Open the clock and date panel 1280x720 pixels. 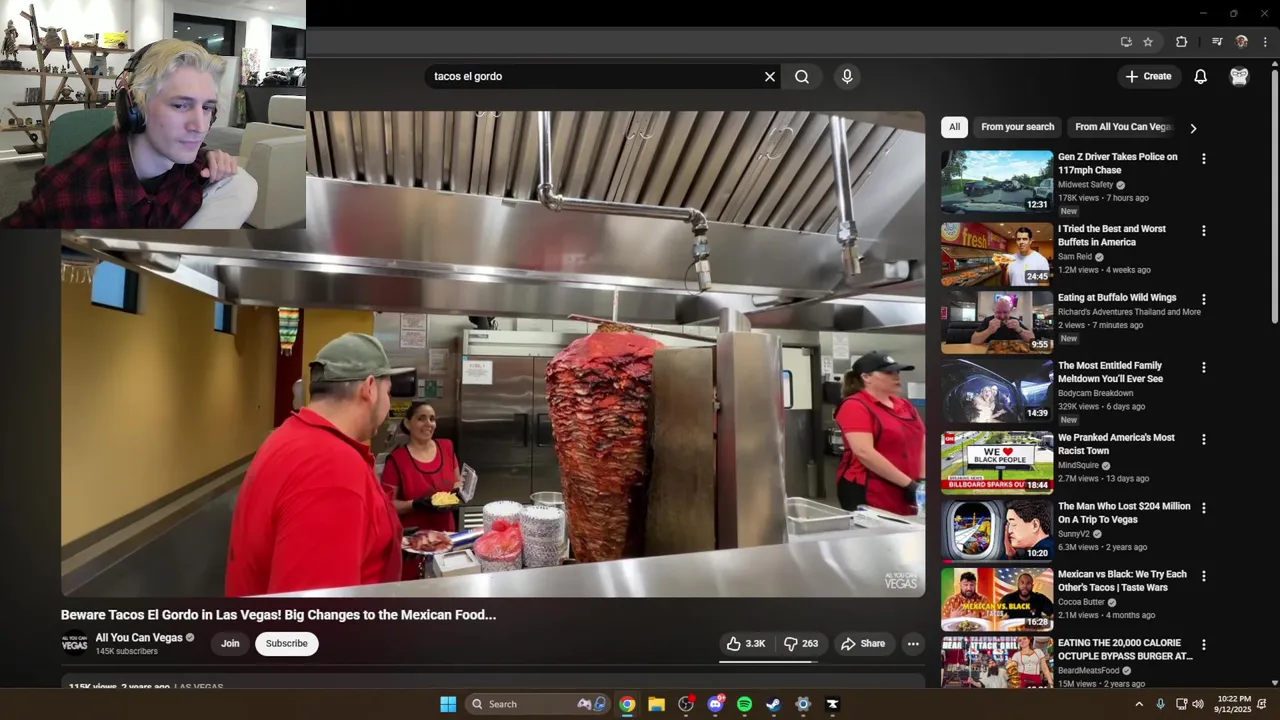point(1234,704)
